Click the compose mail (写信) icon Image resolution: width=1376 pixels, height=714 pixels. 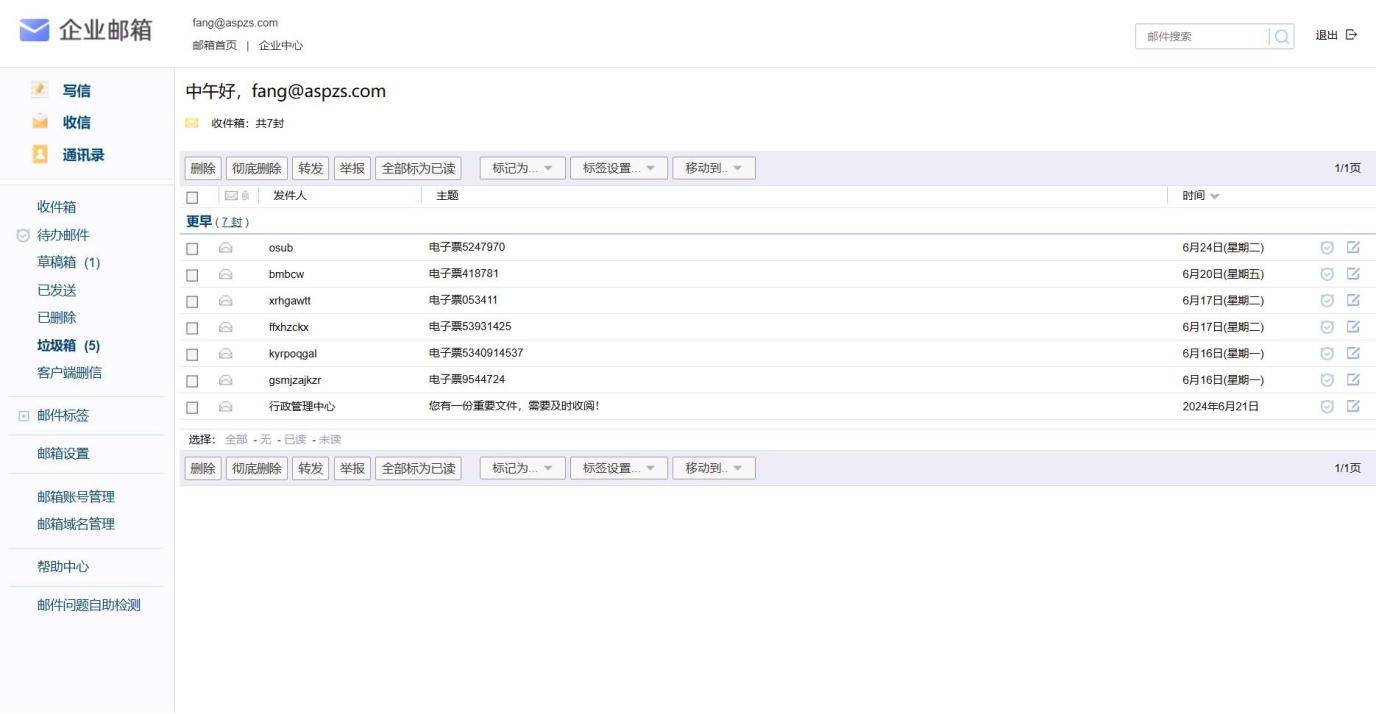pos(40,90)
